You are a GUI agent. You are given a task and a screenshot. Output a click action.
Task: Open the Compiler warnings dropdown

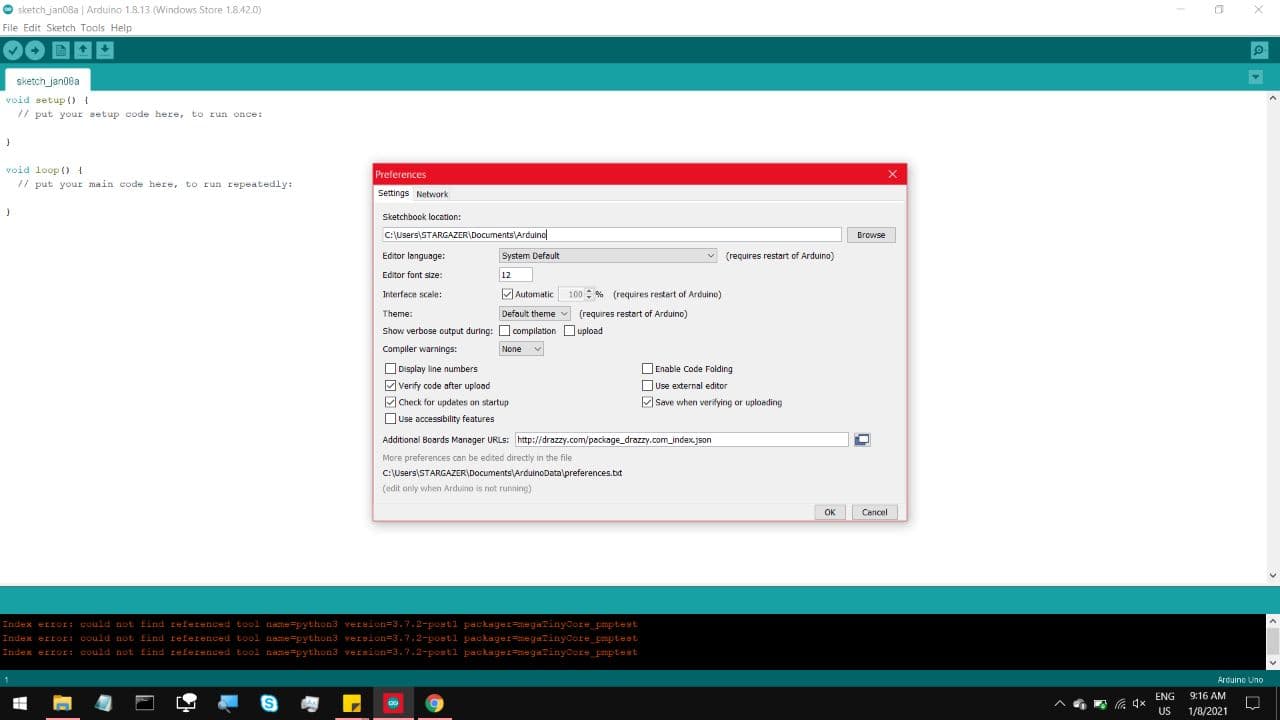point(521,349)
